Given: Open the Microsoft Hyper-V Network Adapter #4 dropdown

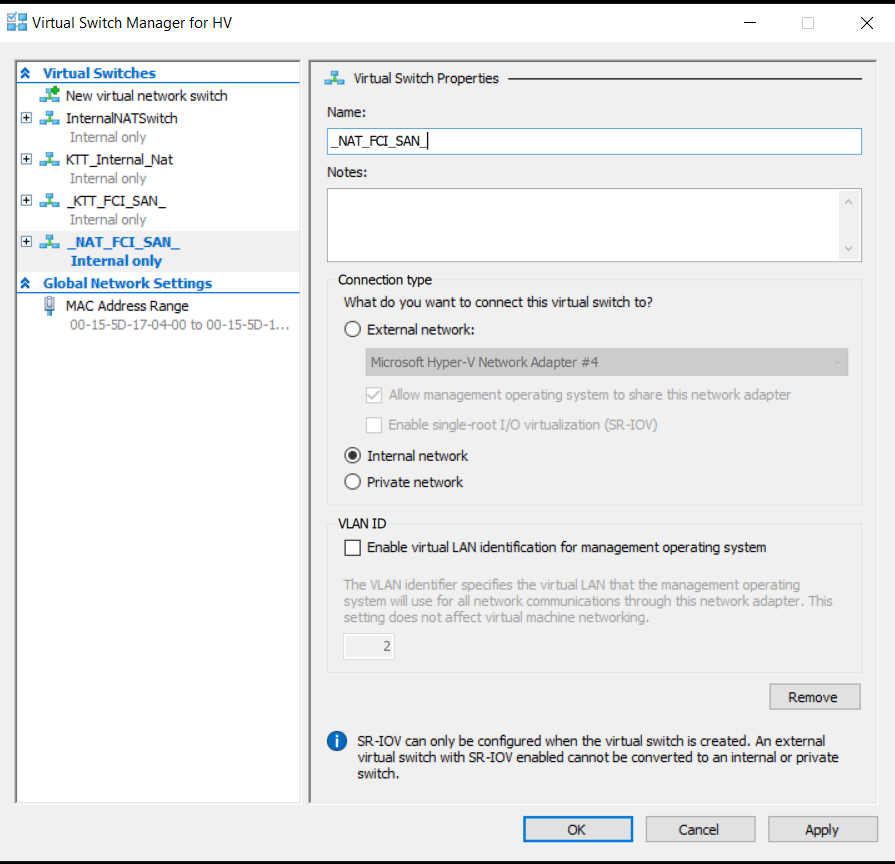Looking at the screenshot, I should tap(607, 362).
